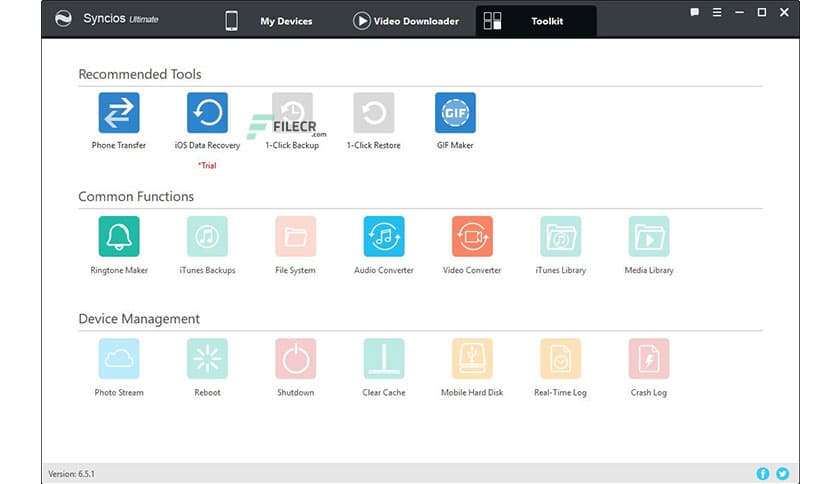Viewport: 836px width, 484px height.
Task: Minimize the Syncios window
Action: tap(739, 12)
